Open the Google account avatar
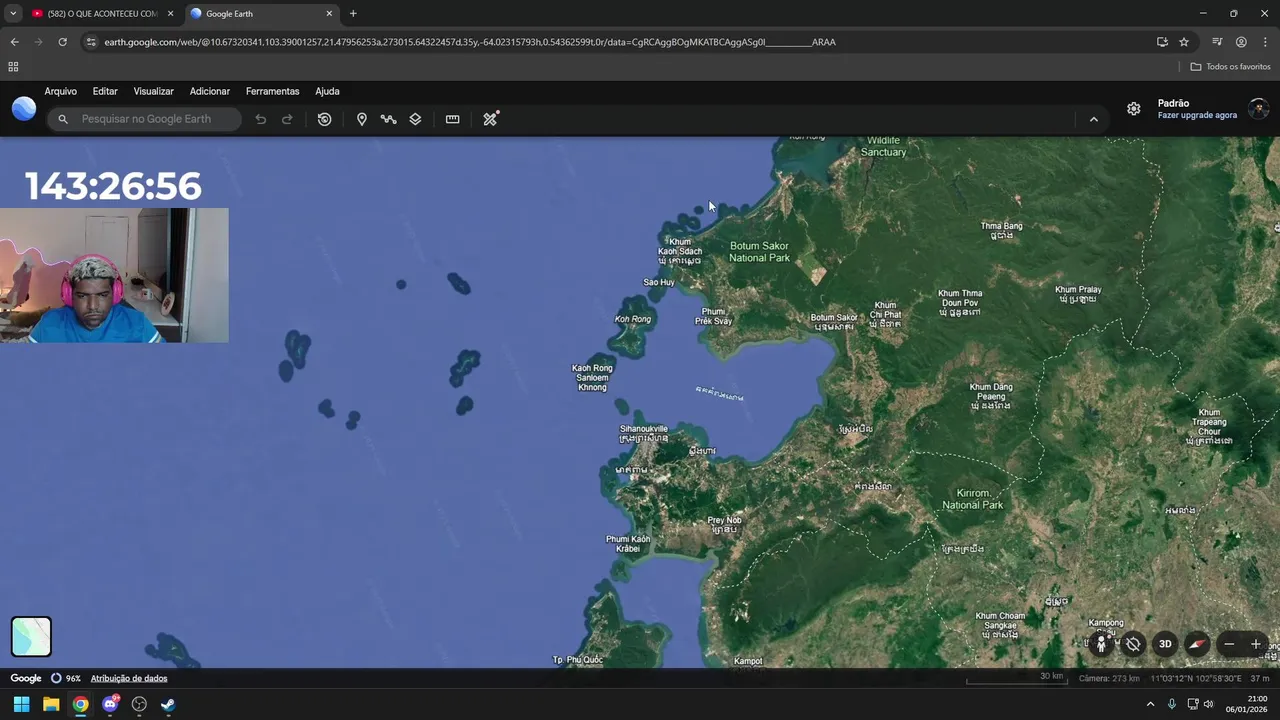 point(1259,108)
